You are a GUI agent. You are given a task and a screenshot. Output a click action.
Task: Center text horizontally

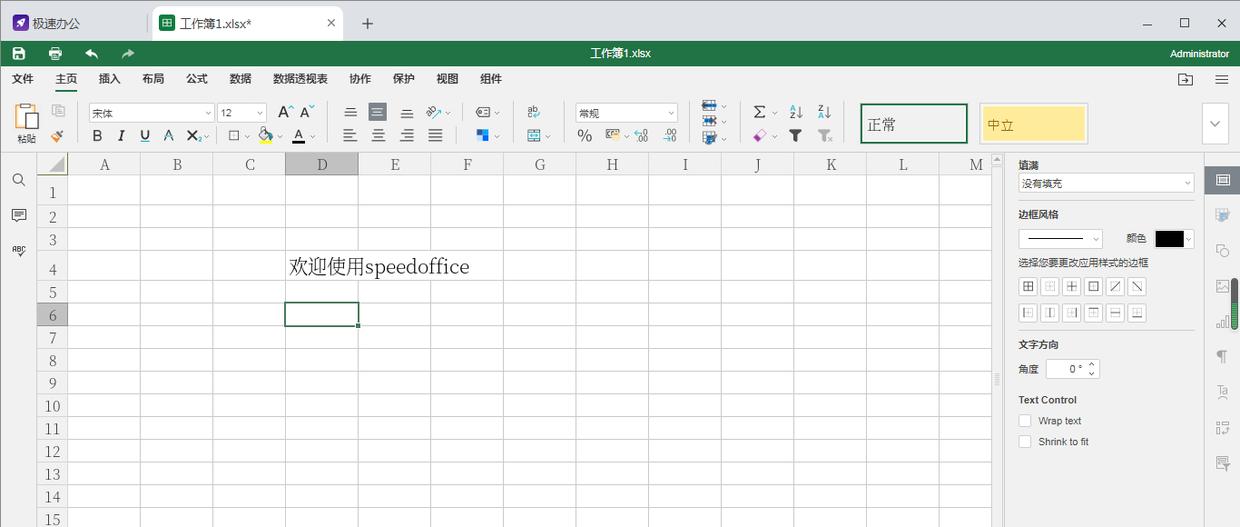[378, 135]
